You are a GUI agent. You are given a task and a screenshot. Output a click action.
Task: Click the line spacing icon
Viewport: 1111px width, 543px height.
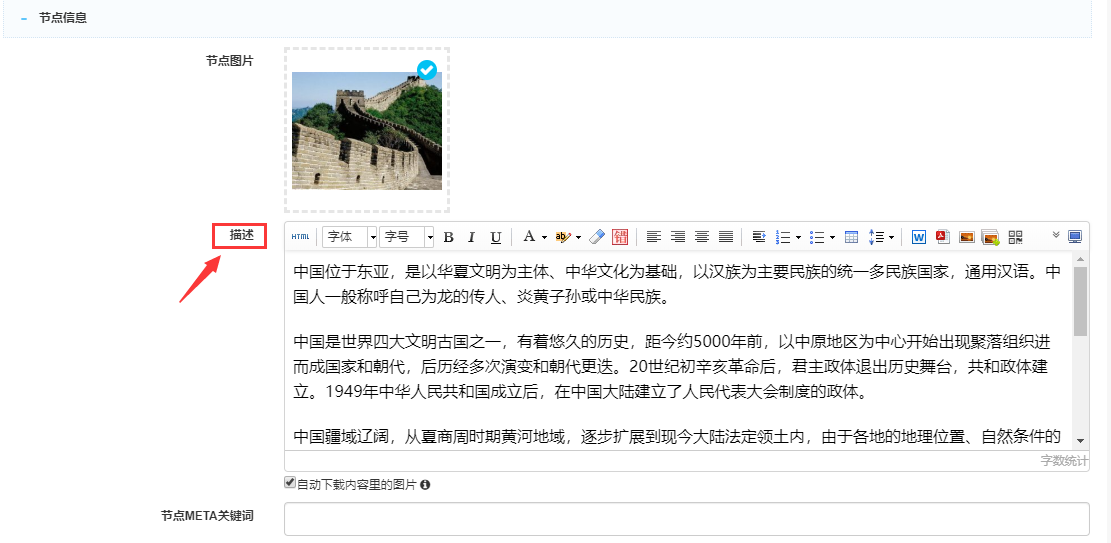click(x=876, y=237)
